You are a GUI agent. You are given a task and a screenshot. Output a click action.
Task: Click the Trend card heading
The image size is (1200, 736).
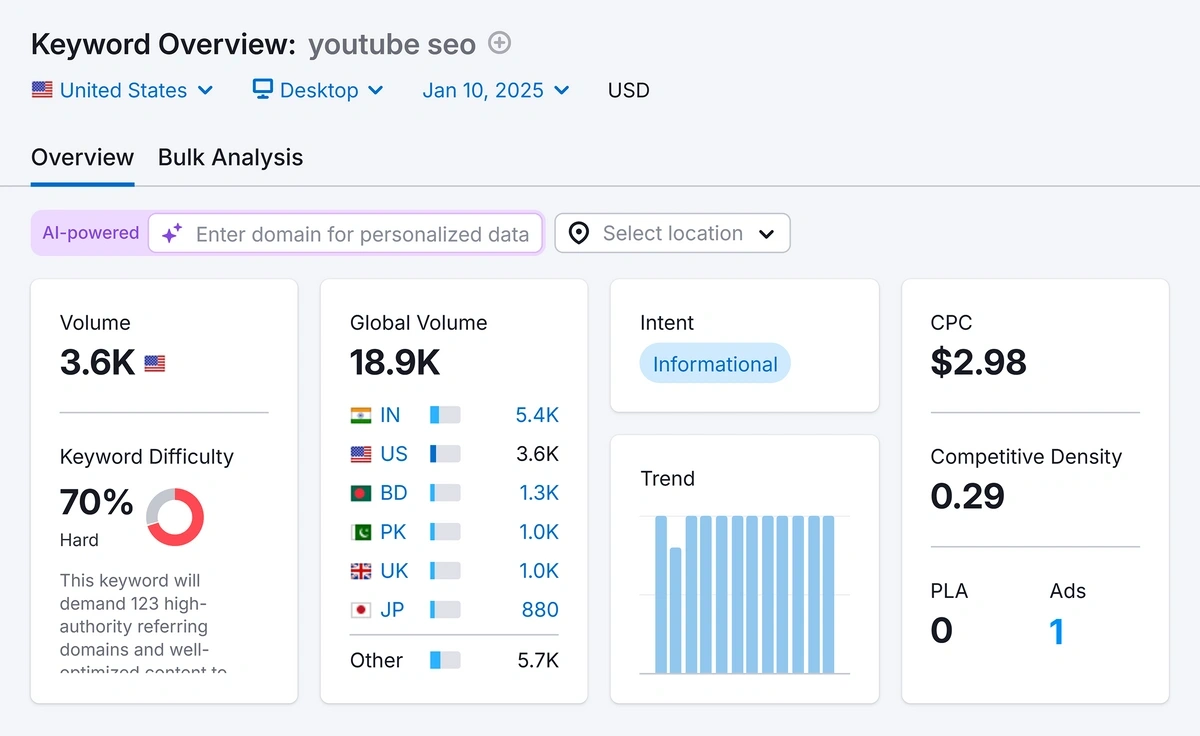(x=667, y=478)
